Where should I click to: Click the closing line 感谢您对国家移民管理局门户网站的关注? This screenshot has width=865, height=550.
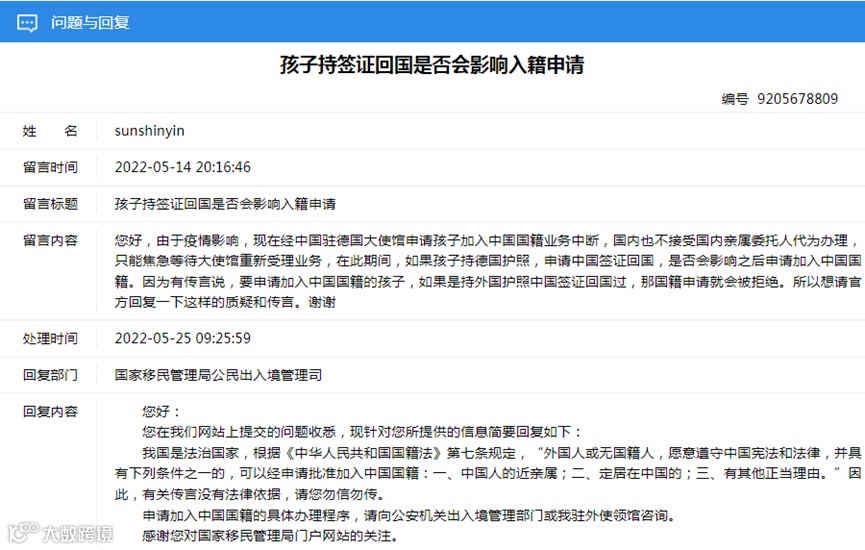click(270, 536)
